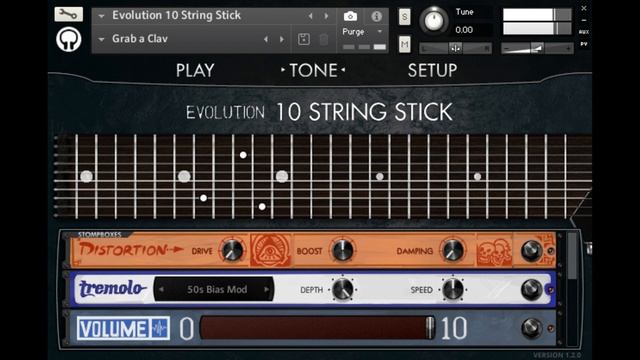The image size is (640, 360).
Task: Toggle the AUX button at right edge
Action: [x=584, y=32]
